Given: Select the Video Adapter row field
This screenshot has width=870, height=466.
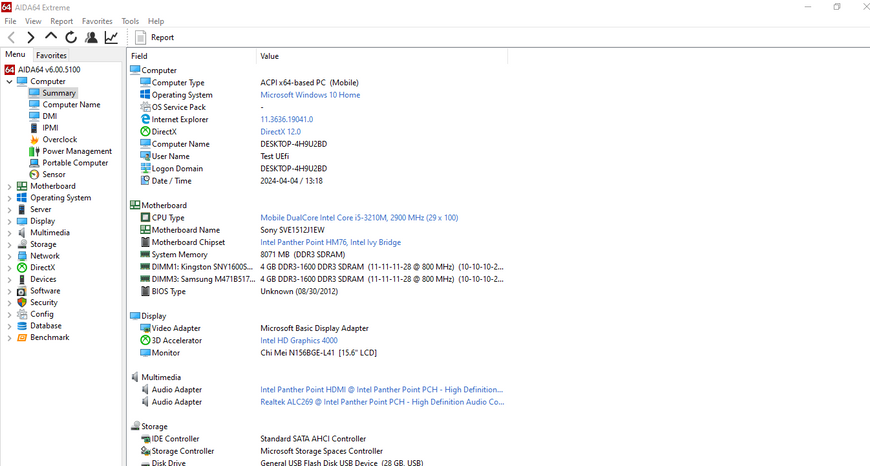Looking at the screenshot, I should point(176,328).
